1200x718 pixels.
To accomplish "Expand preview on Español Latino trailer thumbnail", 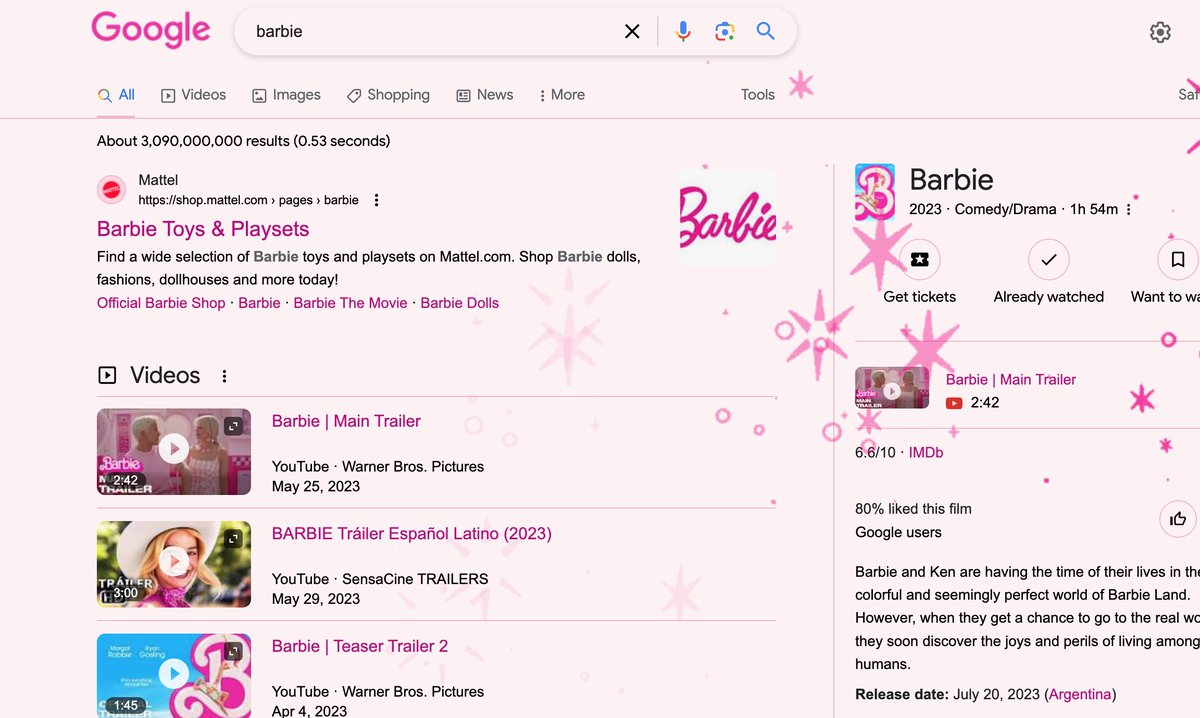I will 233,538.
